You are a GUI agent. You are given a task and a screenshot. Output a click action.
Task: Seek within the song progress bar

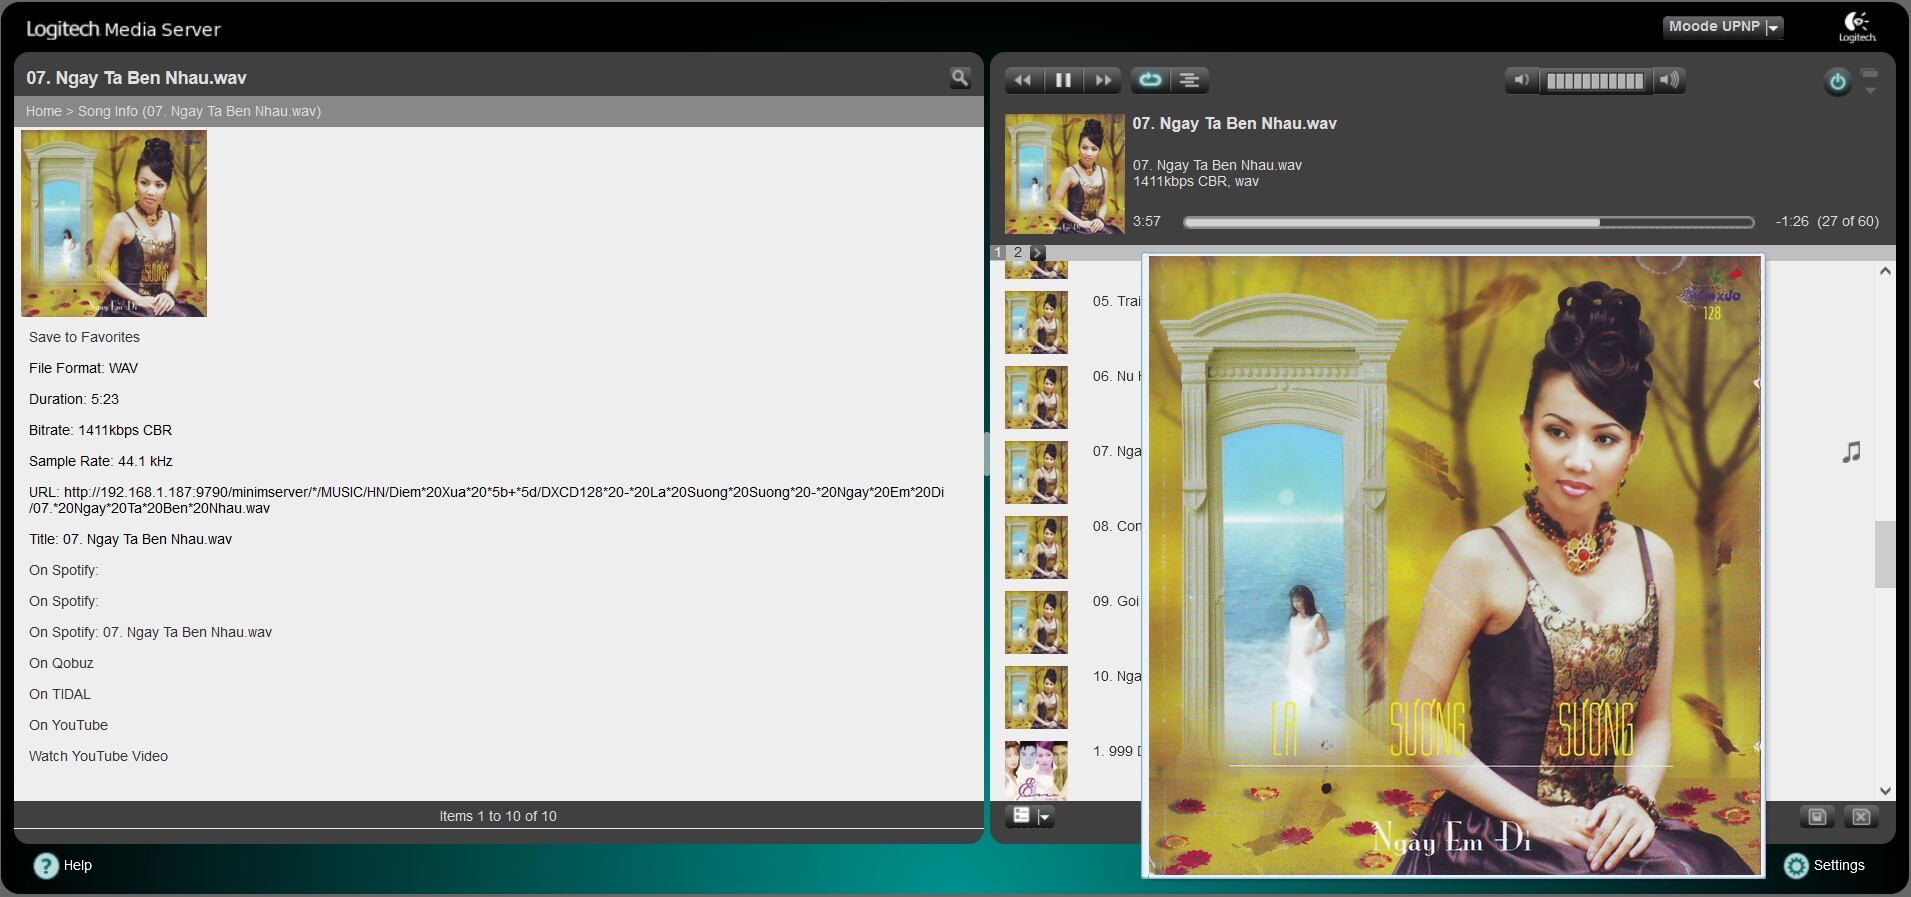point(1469,222)
